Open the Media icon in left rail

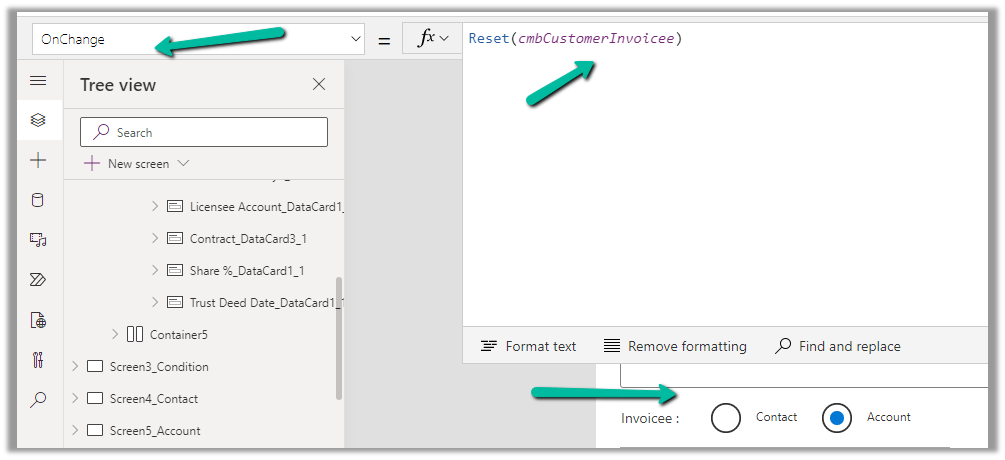[38, 240]
